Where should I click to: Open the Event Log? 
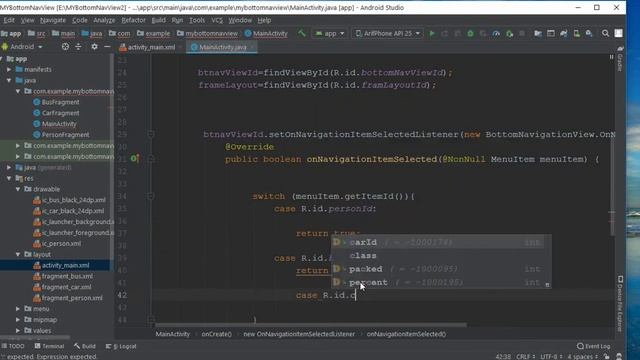(x=594, y=346)
